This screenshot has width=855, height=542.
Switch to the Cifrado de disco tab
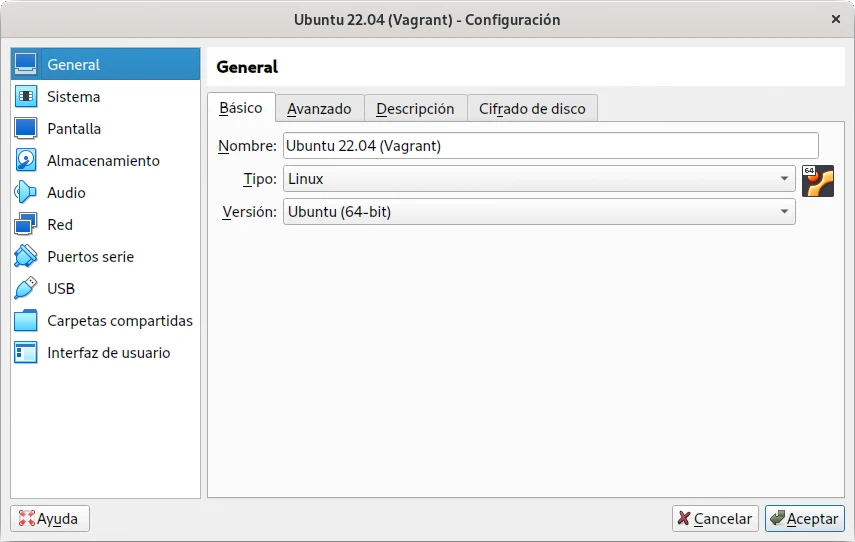[x=532, y=109]
